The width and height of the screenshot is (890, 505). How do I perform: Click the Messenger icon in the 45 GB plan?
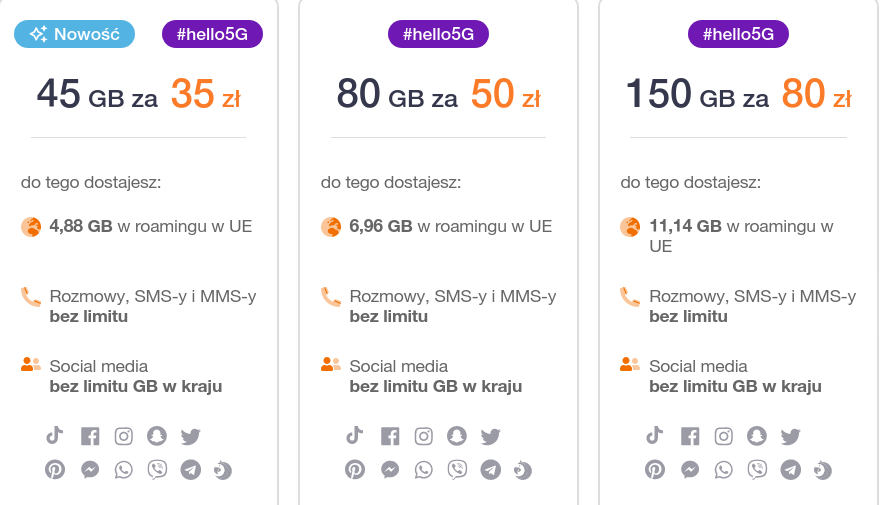click(90, 469)
